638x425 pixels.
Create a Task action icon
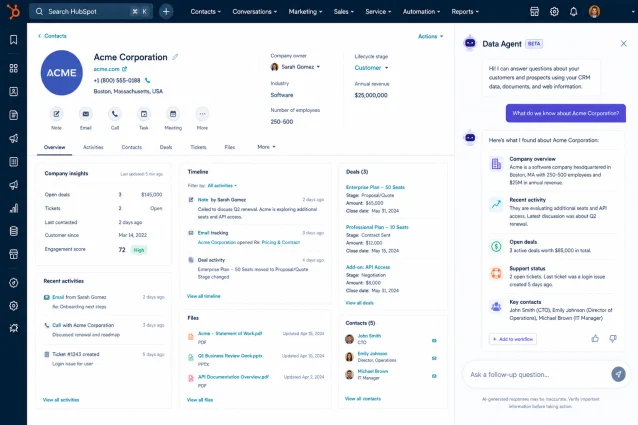tap(144, 114)
